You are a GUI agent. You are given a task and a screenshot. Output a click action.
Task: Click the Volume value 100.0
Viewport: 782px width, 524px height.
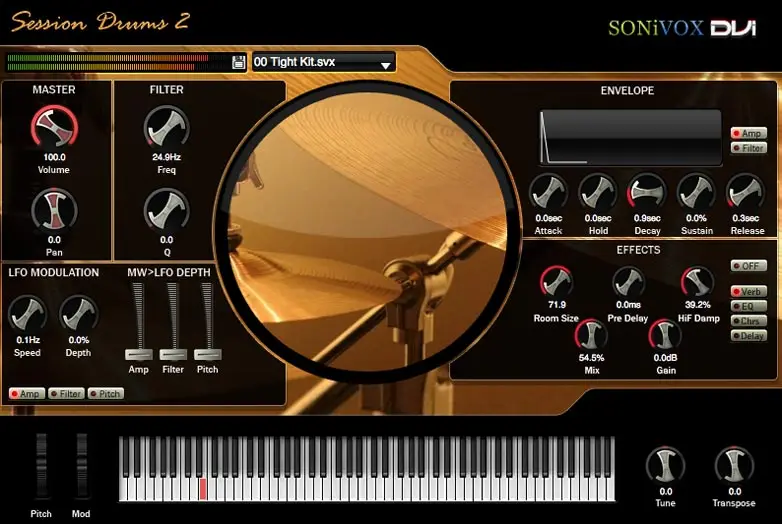click(x=54, y=157)
